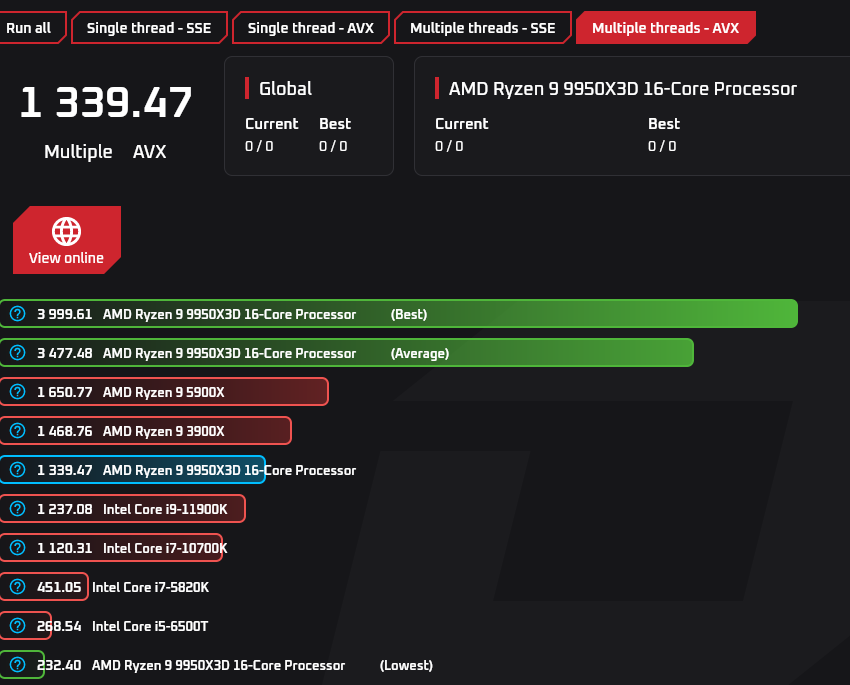Click the Global Best 0 / 0 value

(333, 146)
